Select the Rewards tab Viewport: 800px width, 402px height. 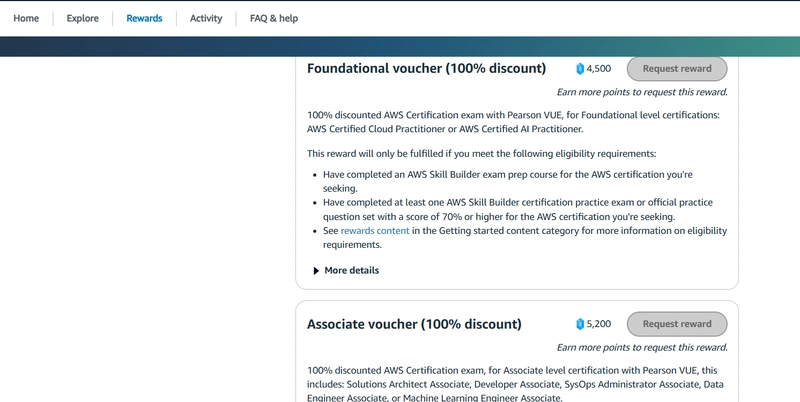[x=144, y=18]
